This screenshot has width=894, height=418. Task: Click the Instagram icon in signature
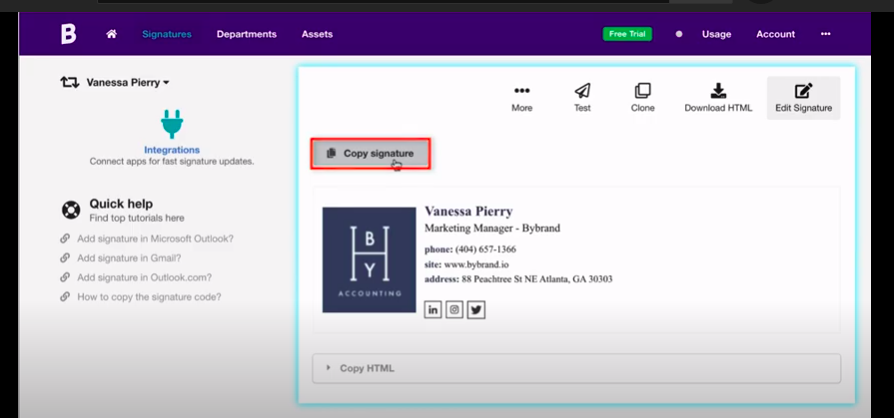(x=454, y=310)
